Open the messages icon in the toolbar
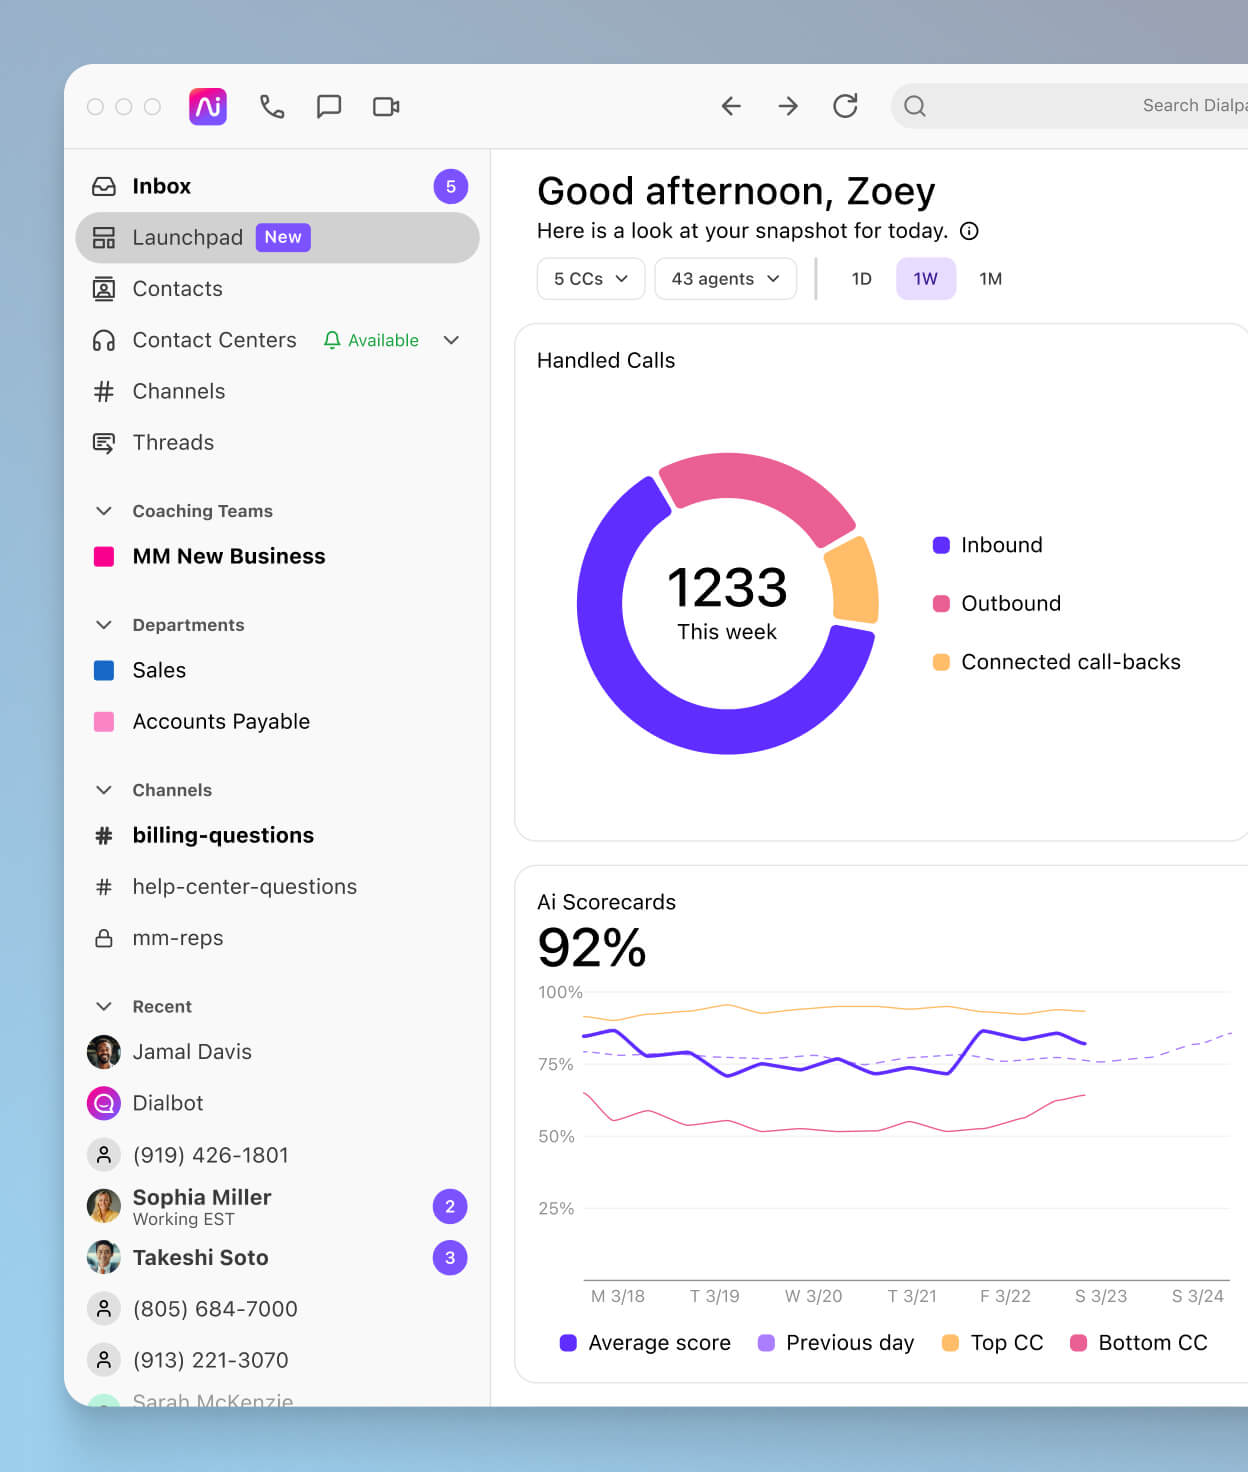This screenshot has width=1248, height=1472. click(x=329, y=106)
